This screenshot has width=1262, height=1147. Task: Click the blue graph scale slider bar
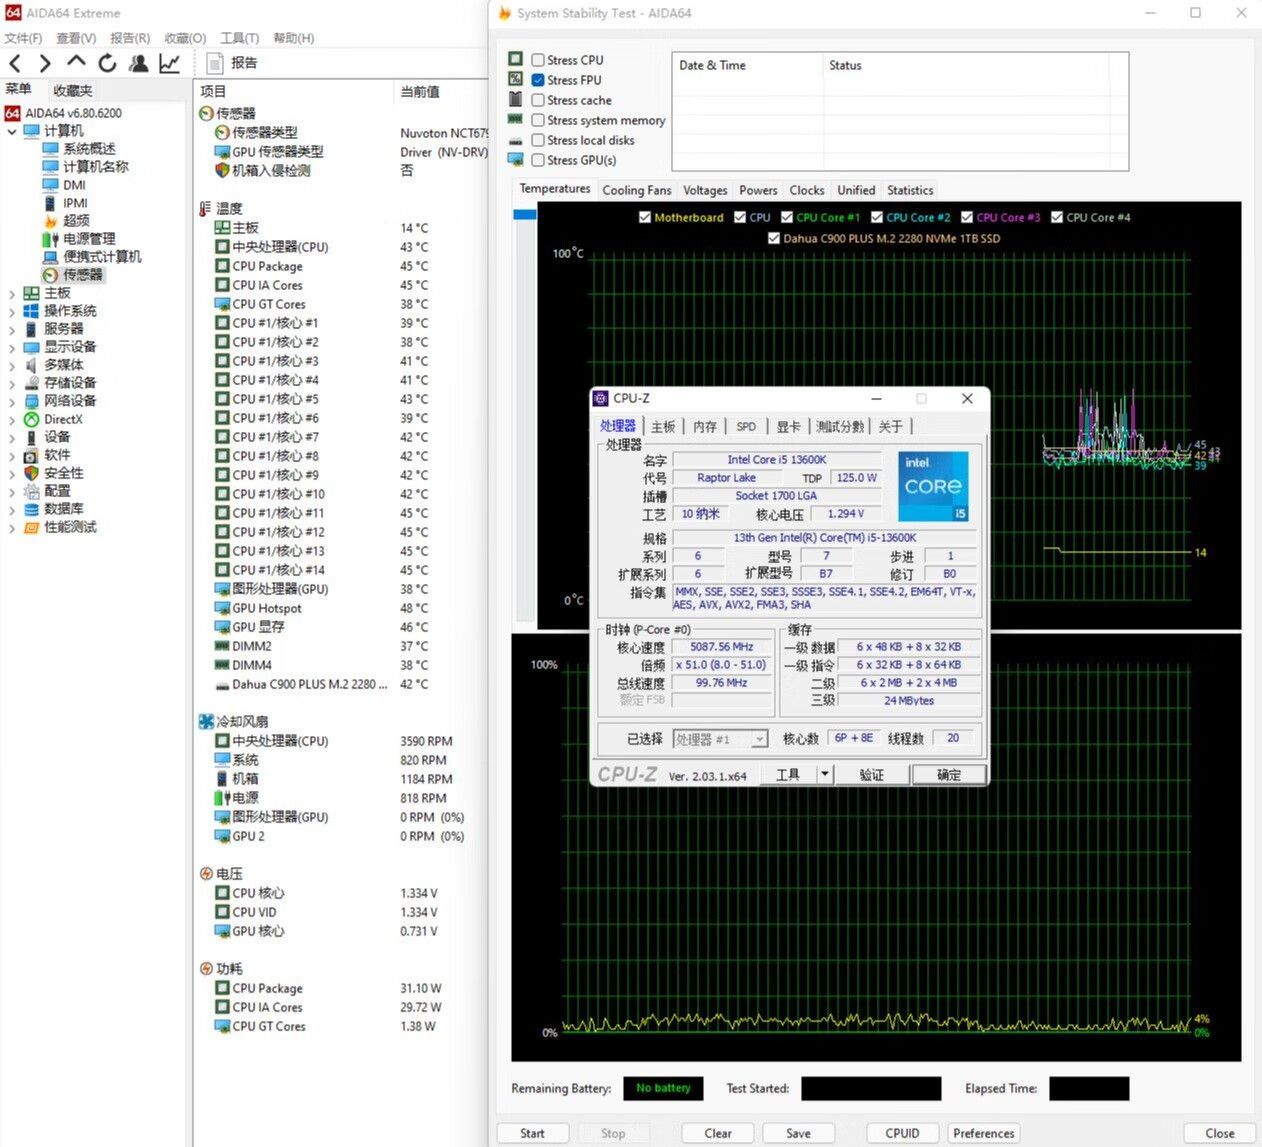tap(524, 214)
